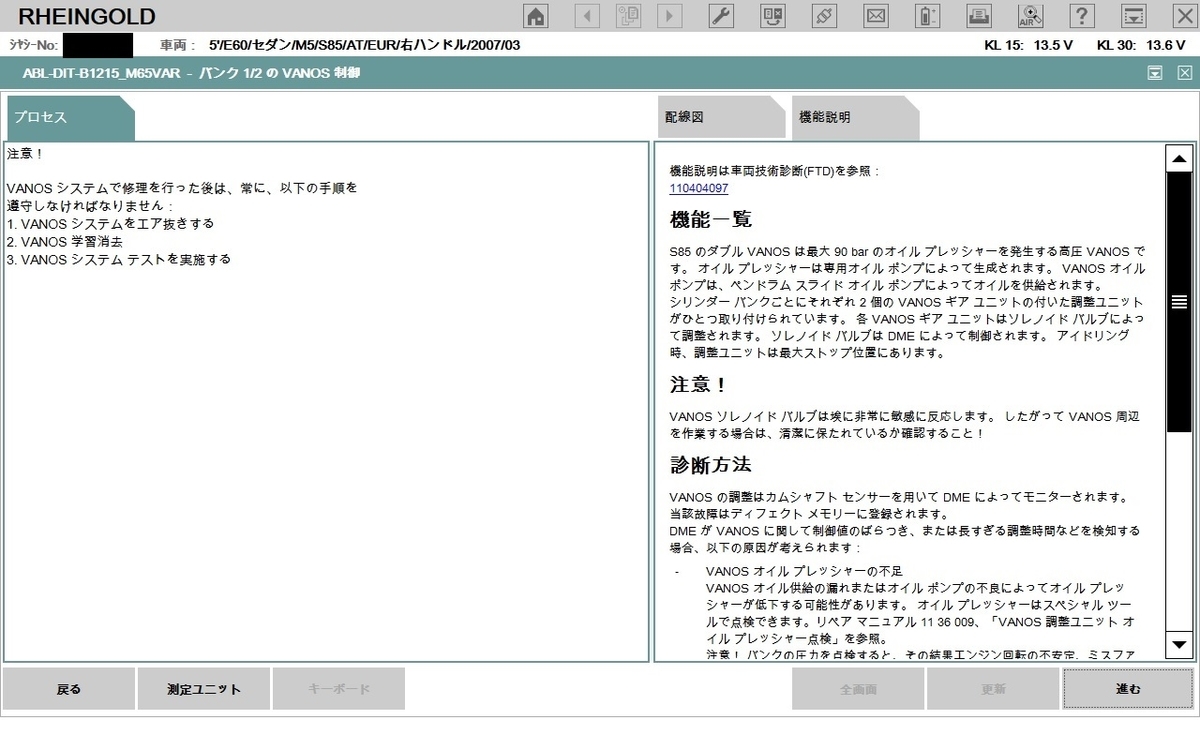Click the scrollbar up arrow

coord(1180,159)
